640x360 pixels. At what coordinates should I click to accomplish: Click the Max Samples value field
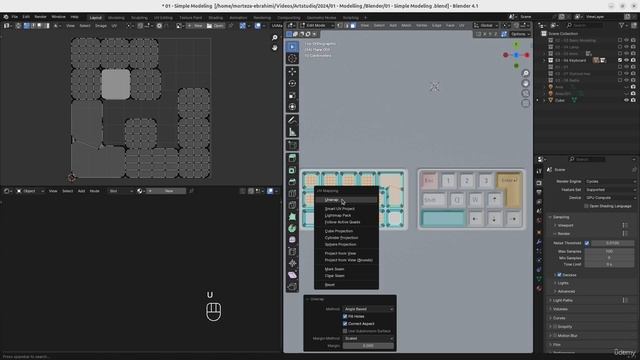pyautogui.click(x=610, y=251)
